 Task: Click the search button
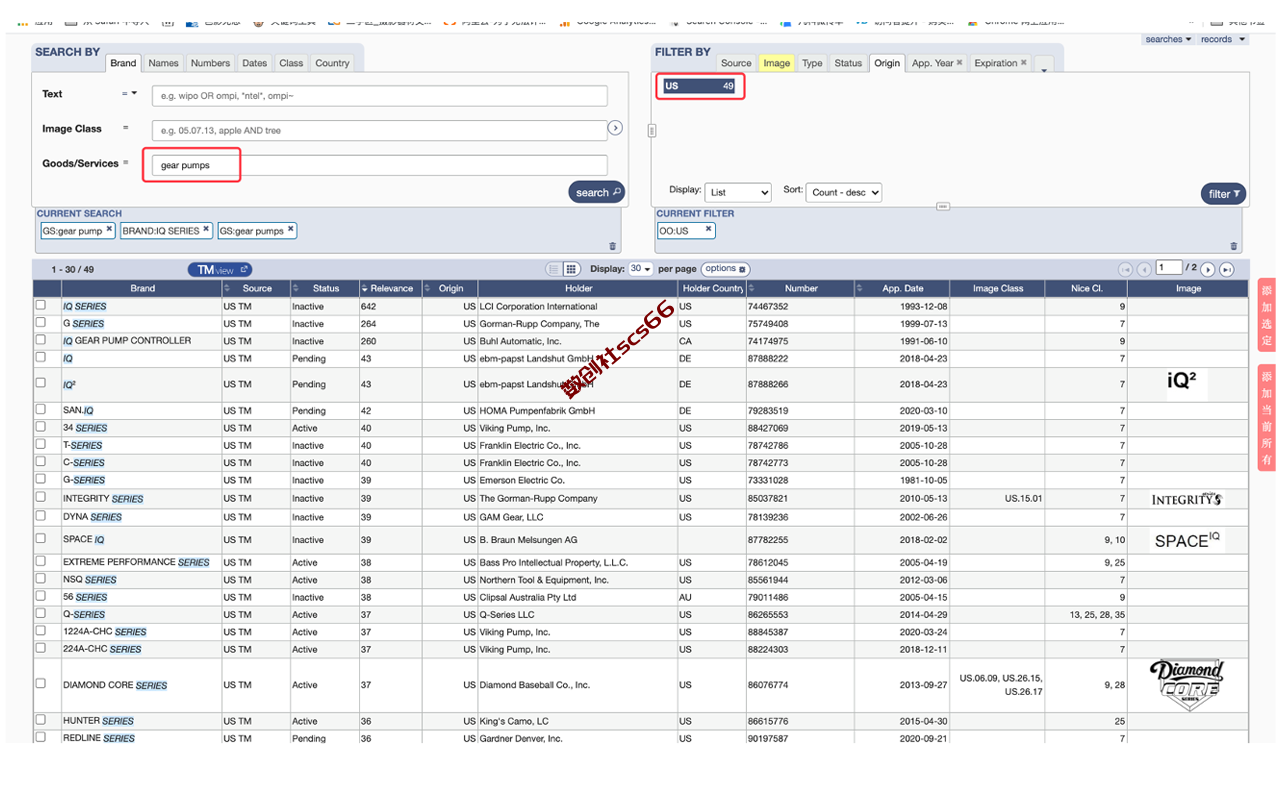(597, 192)
